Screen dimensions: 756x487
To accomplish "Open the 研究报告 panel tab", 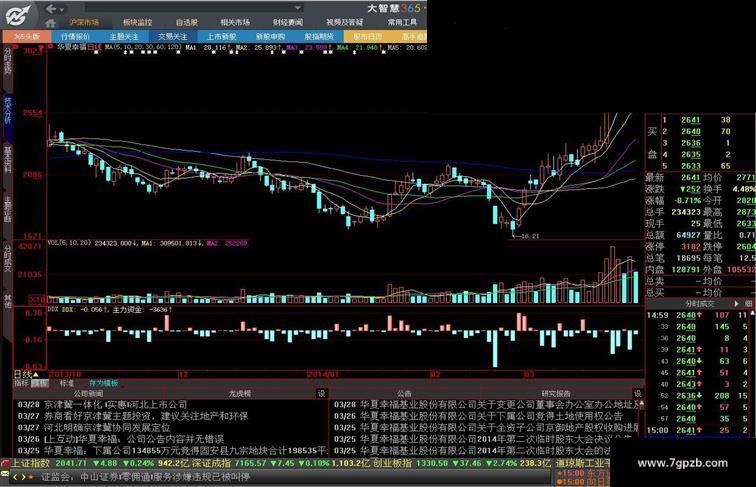I will click(556, 394).
